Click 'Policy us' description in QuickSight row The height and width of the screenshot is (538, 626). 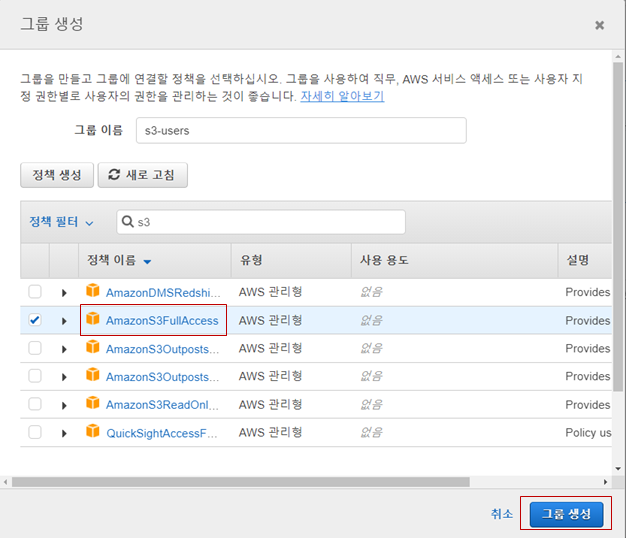(x=588, y=433)
